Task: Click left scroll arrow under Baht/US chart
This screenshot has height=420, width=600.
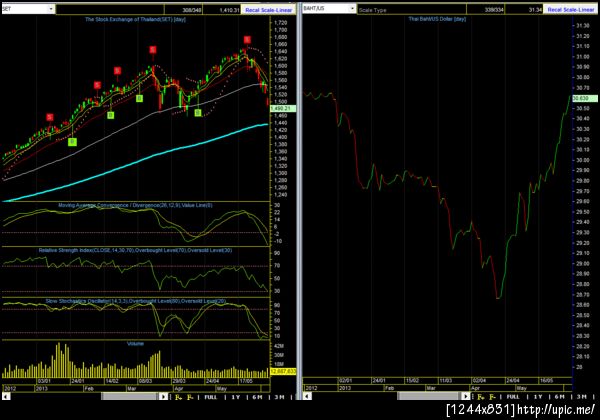Action: click(307, 397)
